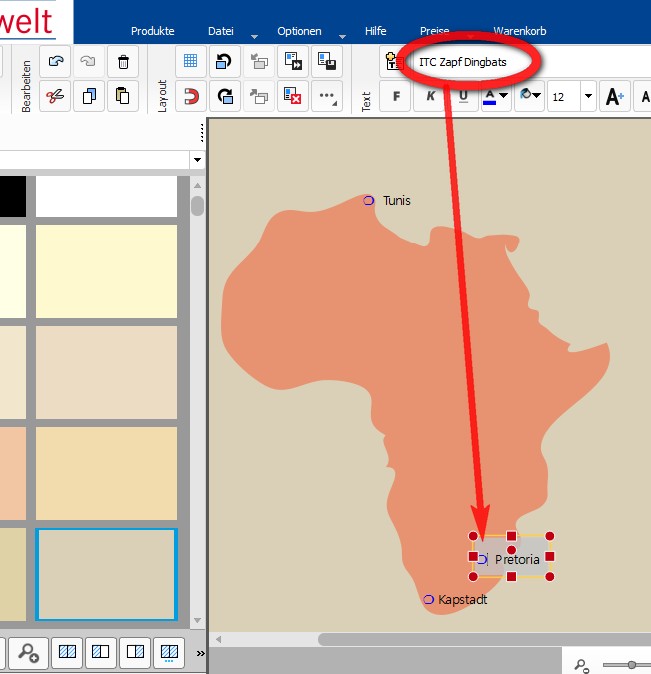Click the undo arrow in Bearbeiten group

pyautogui.click(x=55, y=62)
